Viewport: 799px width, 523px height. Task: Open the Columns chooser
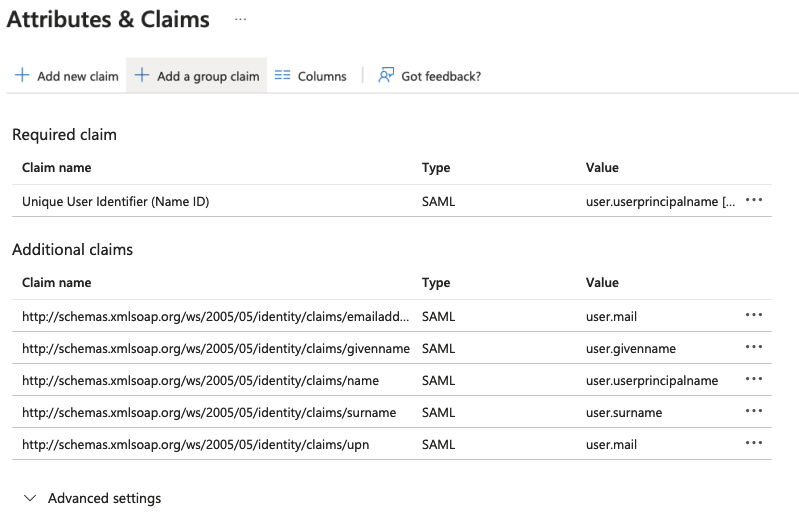(x=321, y=76)
